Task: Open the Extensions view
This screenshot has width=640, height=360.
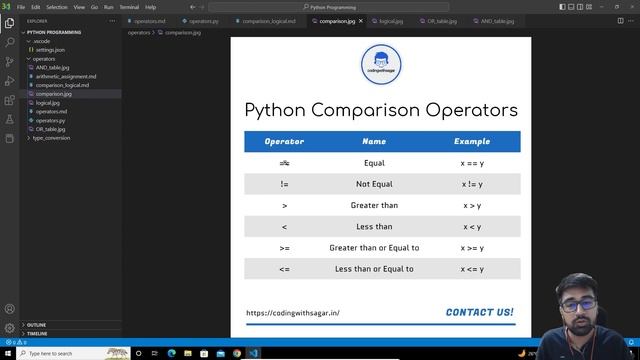Action: click(x=9, y=100)
